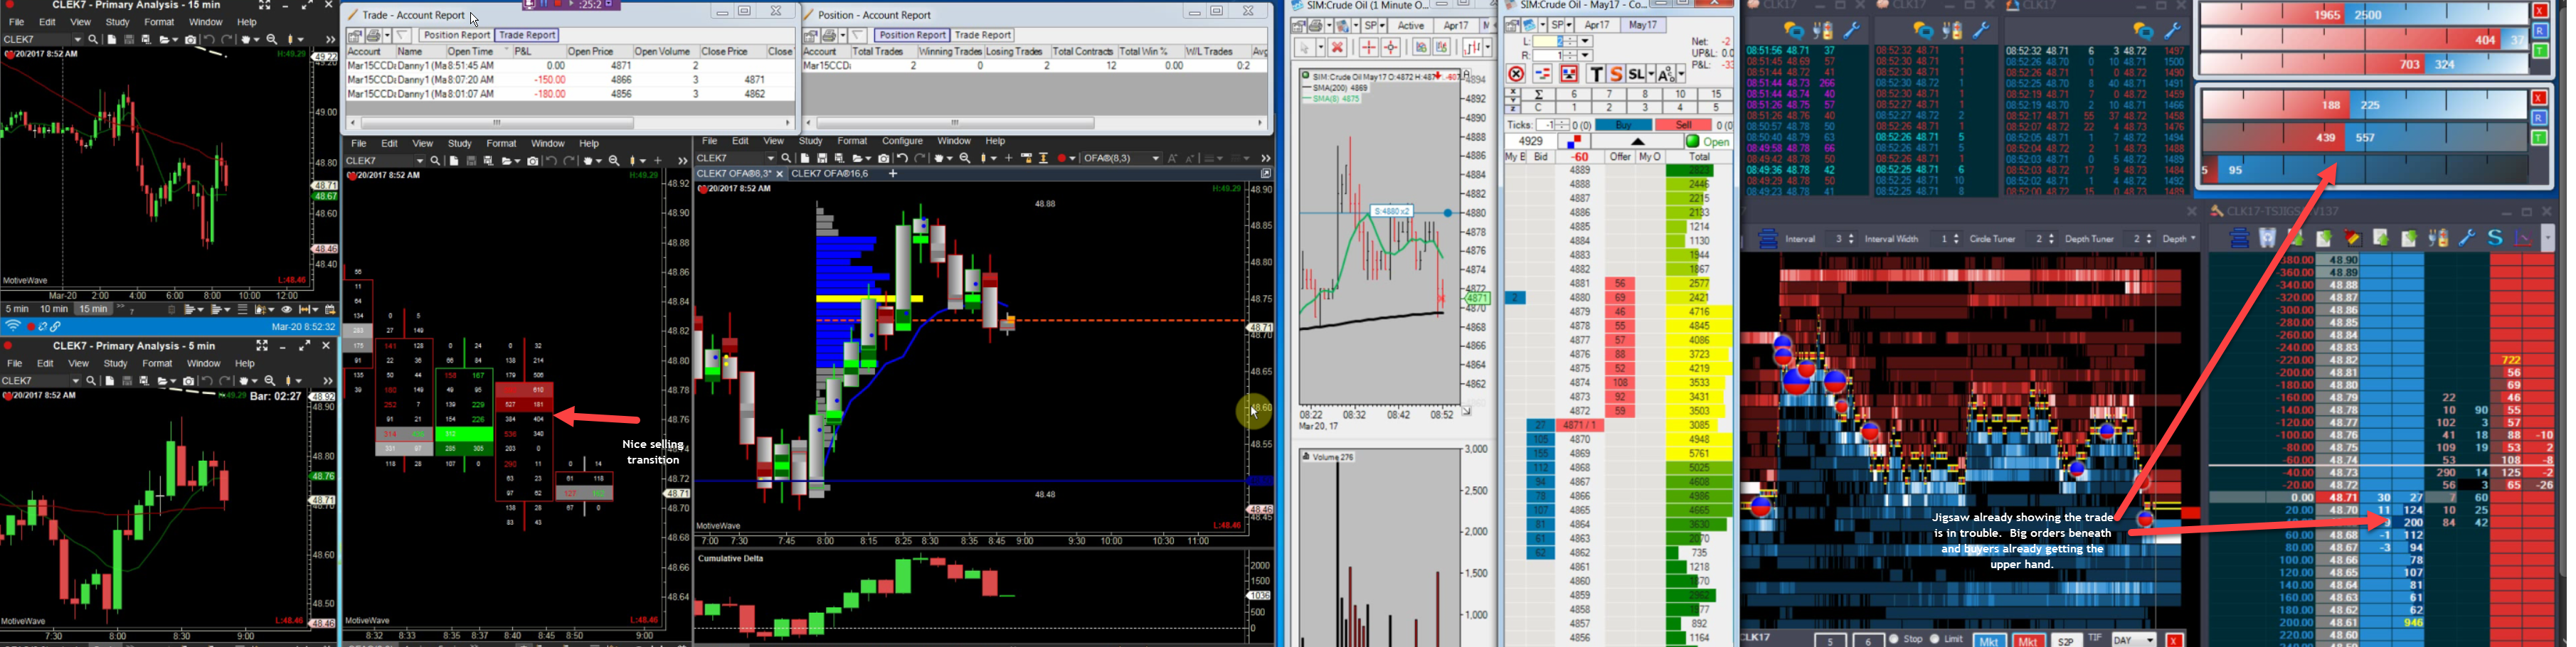Open the Format menu in the 5 min chart window
The width and height of the screenshot is (2576, 647).
[x=157, y=364]
